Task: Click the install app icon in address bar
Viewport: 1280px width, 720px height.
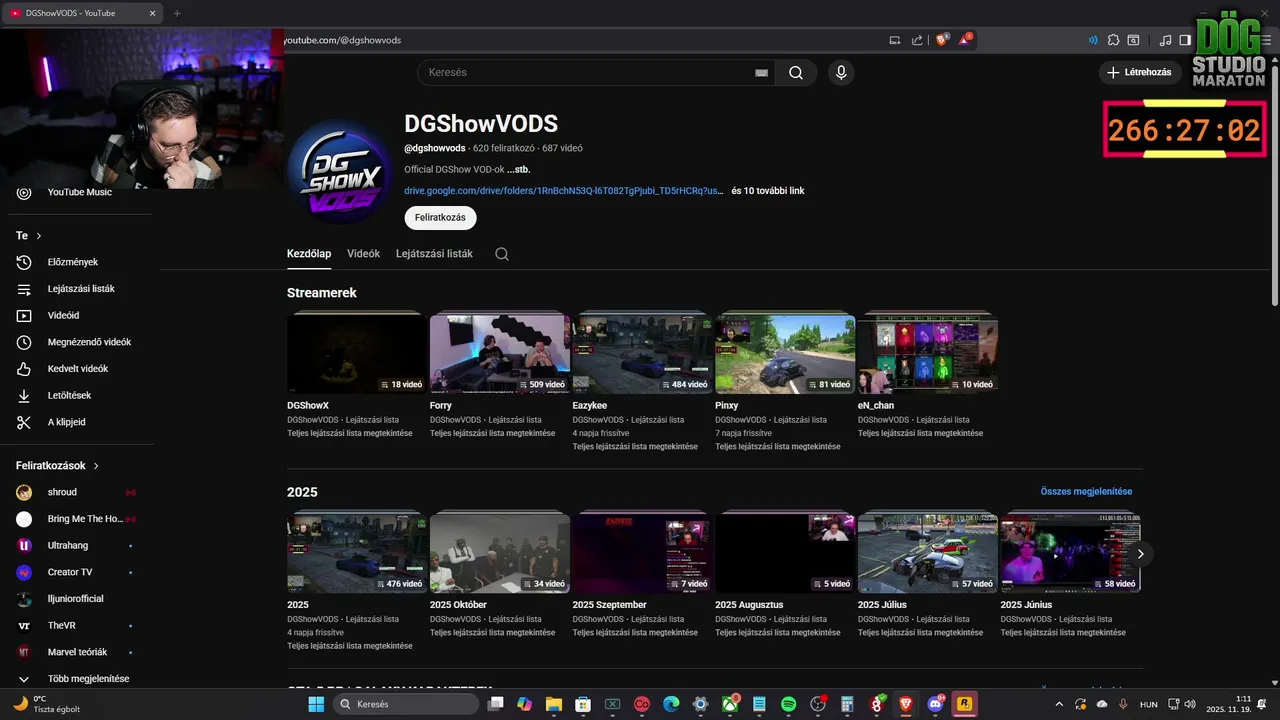Action: (895, 40)
